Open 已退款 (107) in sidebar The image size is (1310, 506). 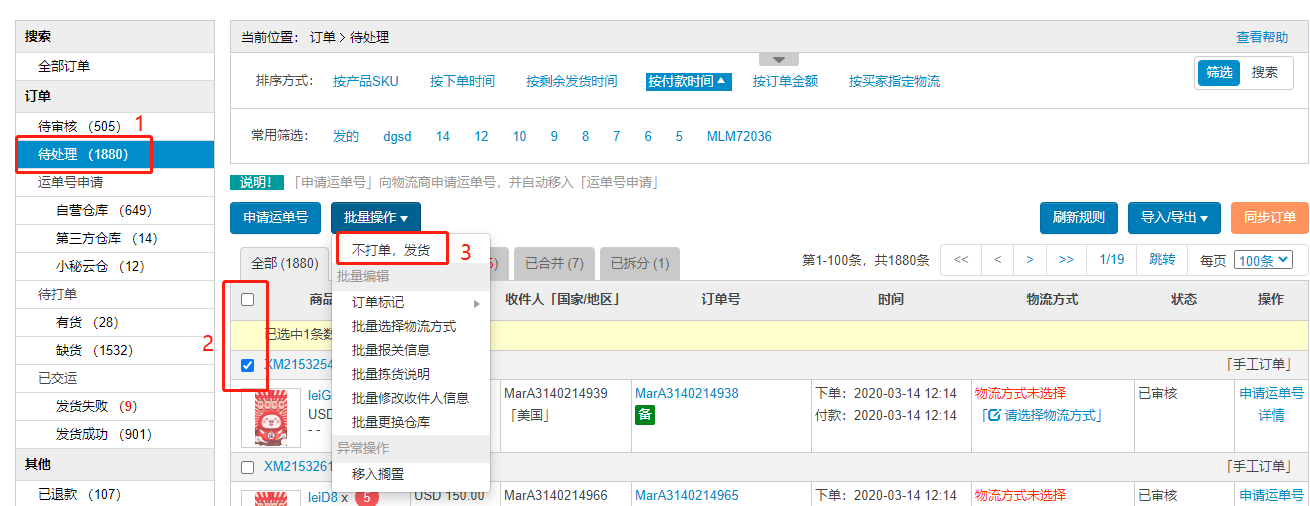115,493
